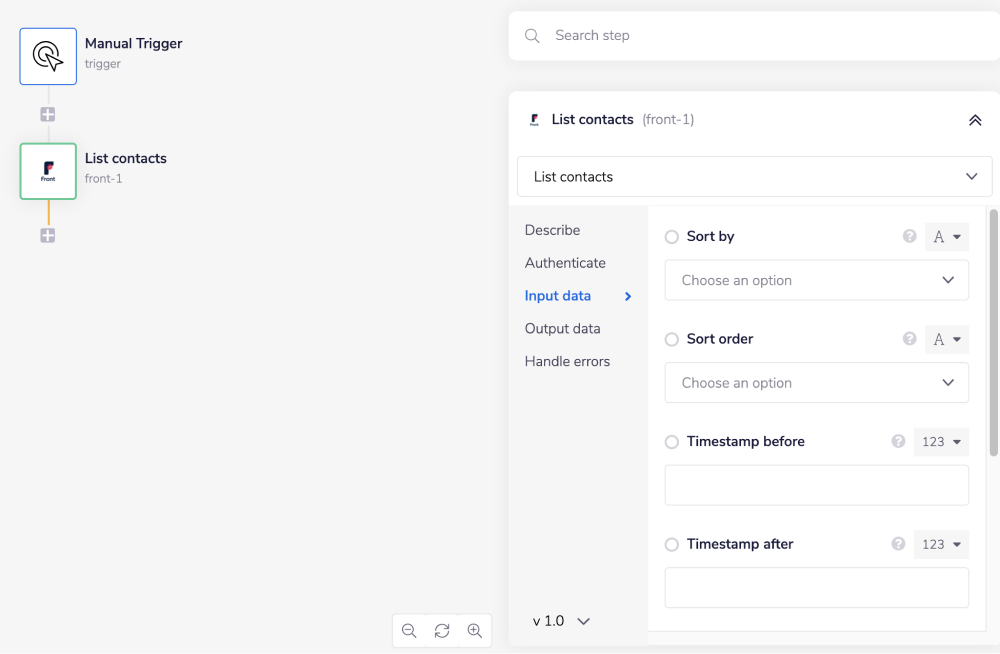Open the Sort by options dropdown

pyautogui.click(x=816, y=280)
